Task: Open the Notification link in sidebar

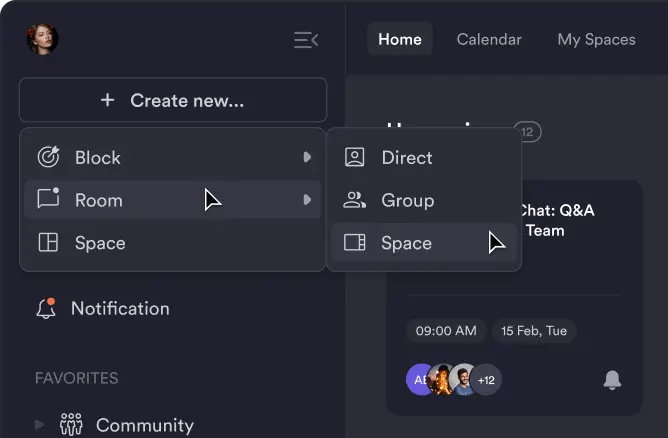Action: [119, 308]
